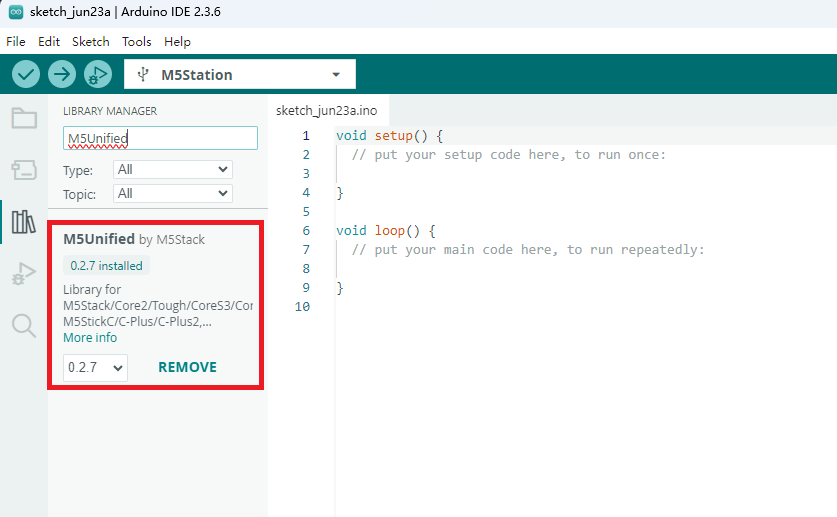Click the 'void loop() {' code line
The width and height of the screenshot is (837, 517).
pyautogui.click(x=386, y=230)
